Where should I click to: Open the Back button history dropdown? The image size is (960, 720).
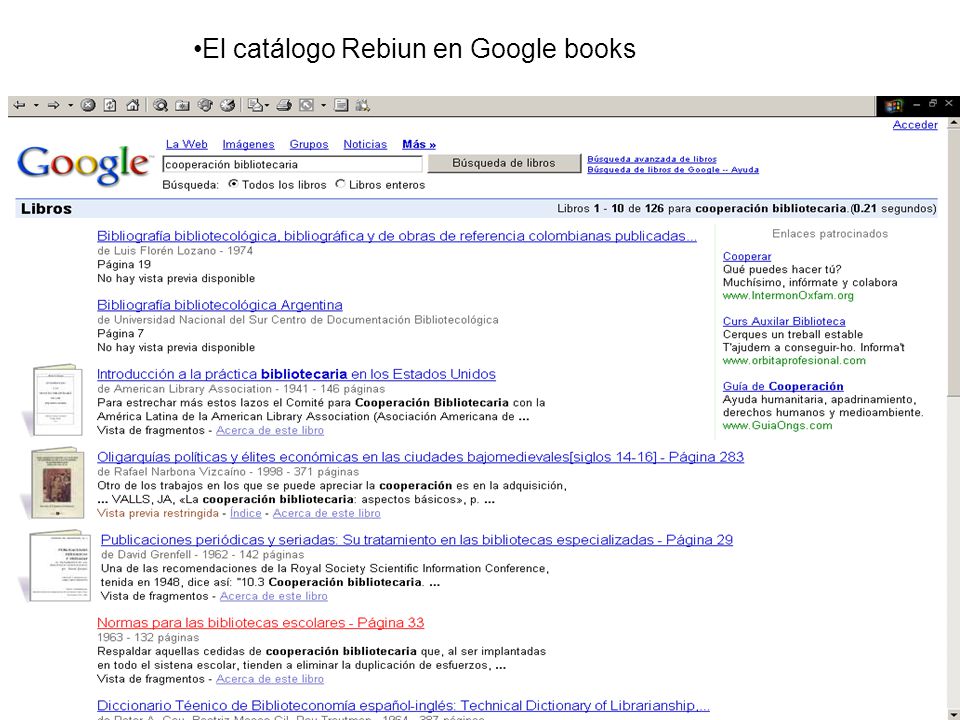coord(36,105)
